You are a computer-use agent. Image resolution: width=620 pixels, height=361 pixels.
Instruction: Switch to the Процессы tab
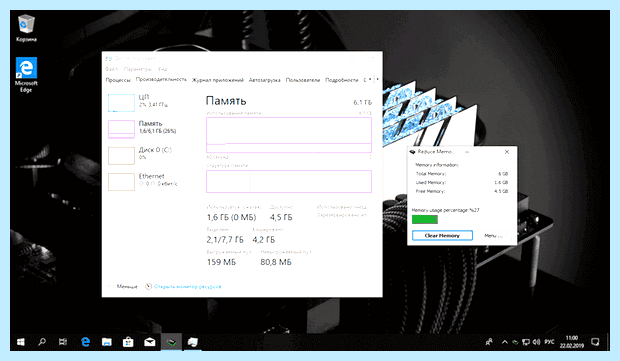pos(118,80)
